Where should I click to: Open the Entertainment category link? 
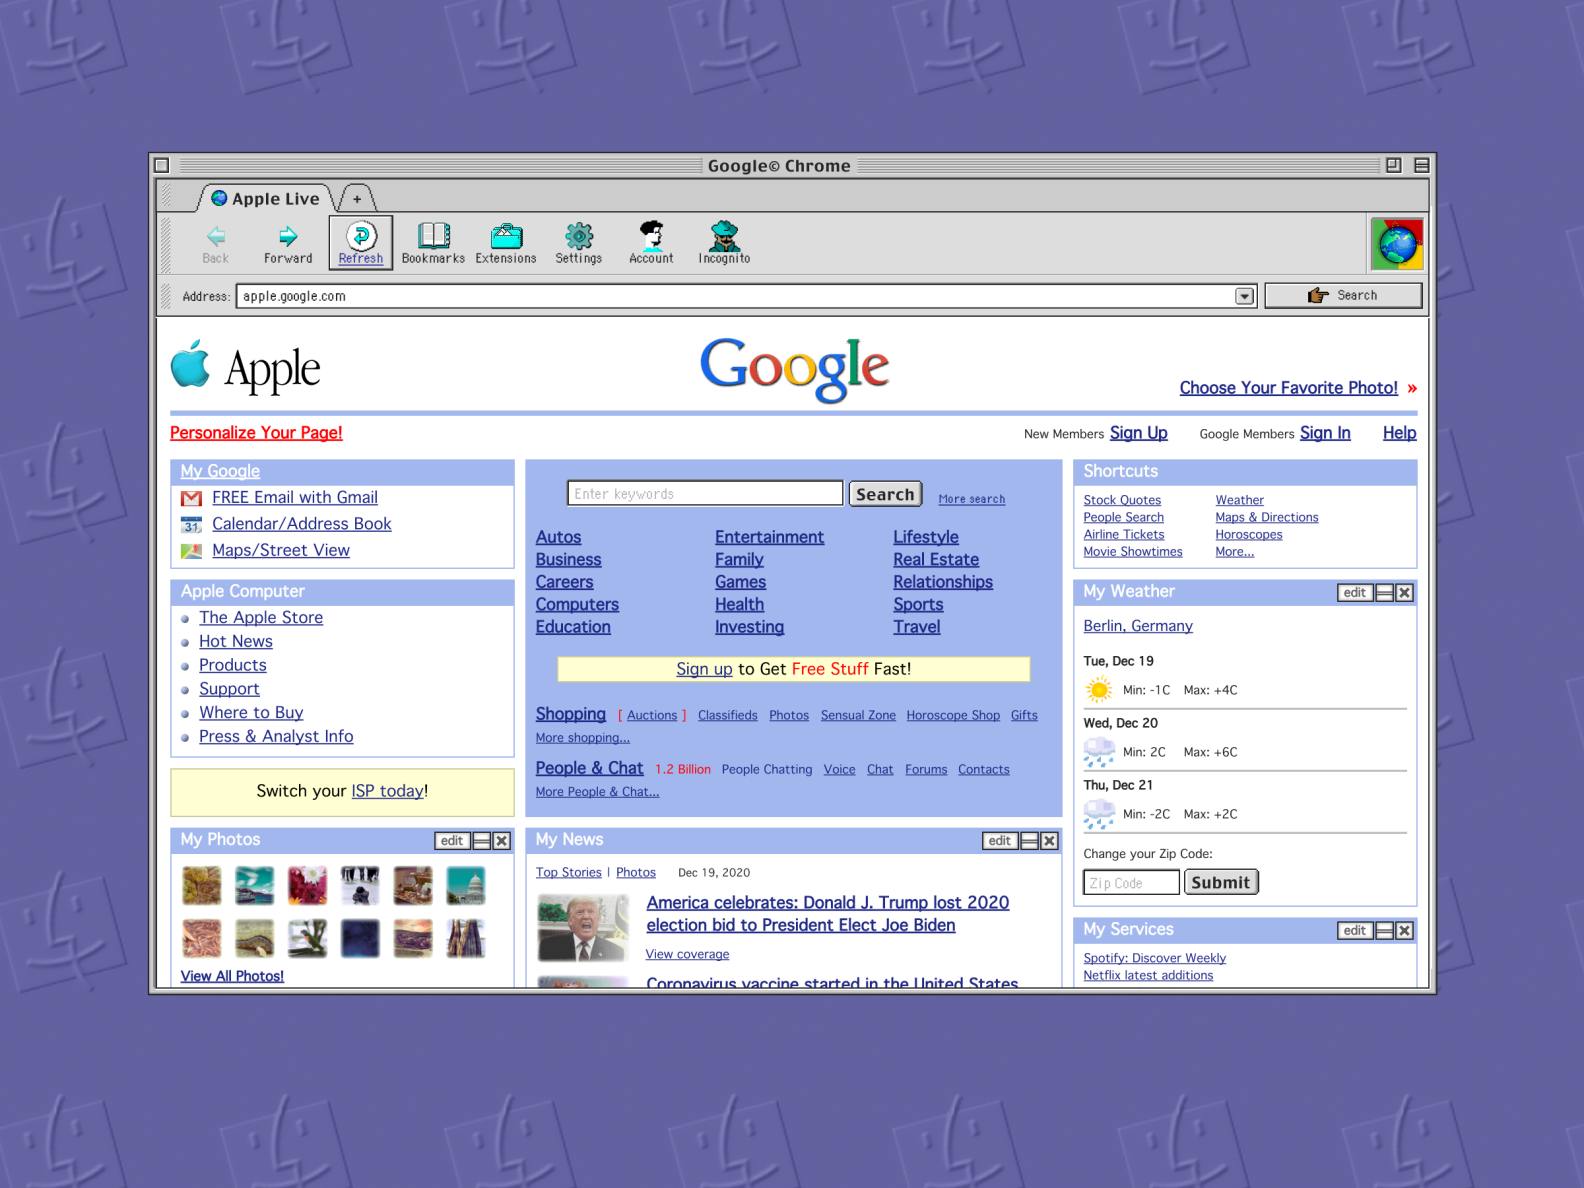coord(769,537)
